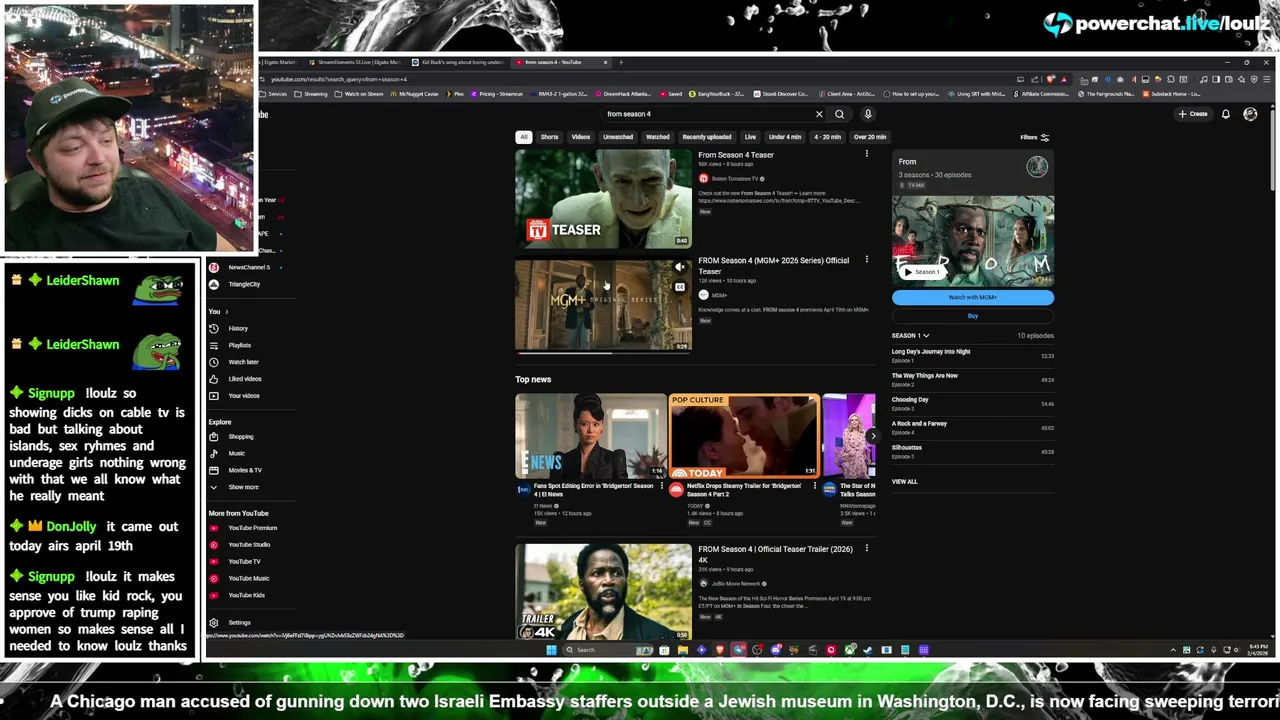Open Your videos in the sidebar
The height and width of the screenshot is (720, 1280).
tap(244, 396)
